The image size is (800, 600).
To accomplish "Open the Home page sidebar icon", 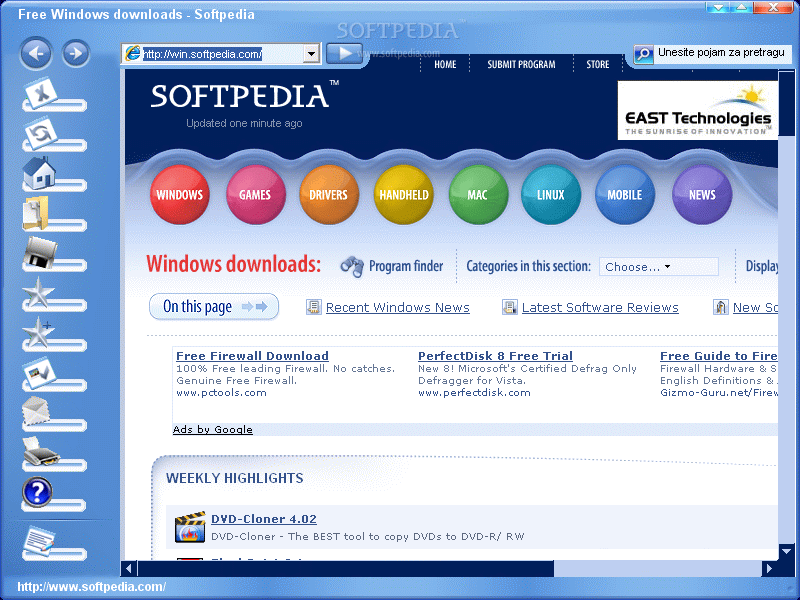I will point(39,172).
